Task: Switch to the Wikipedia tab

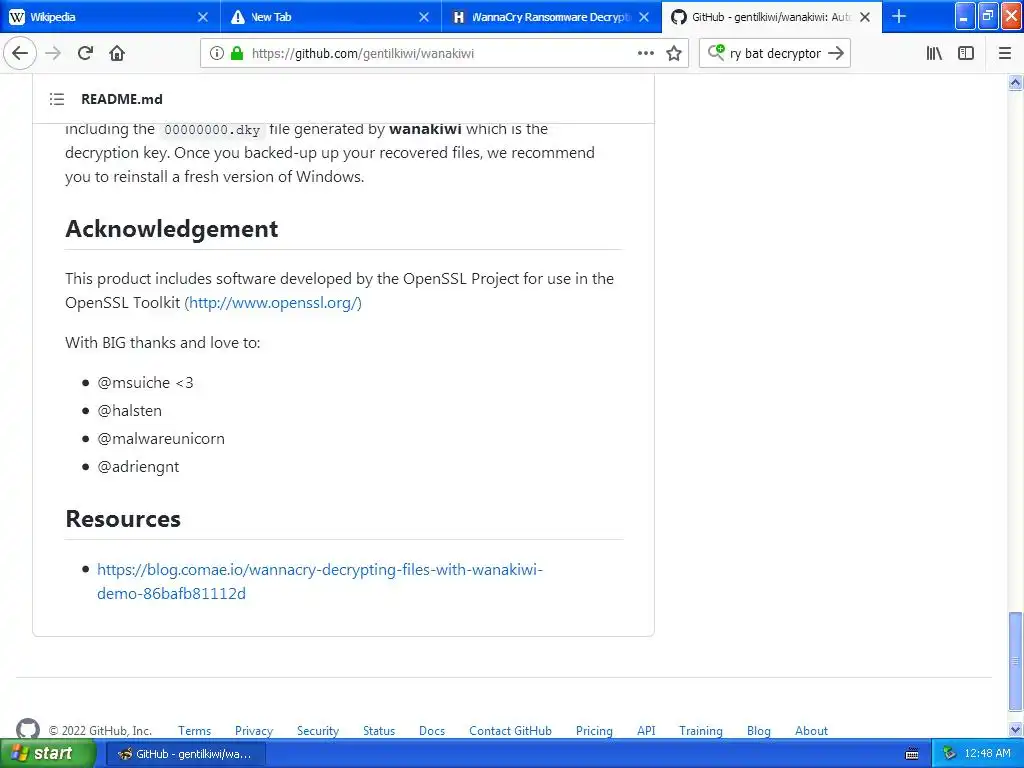Action: (x=111, y=17)
